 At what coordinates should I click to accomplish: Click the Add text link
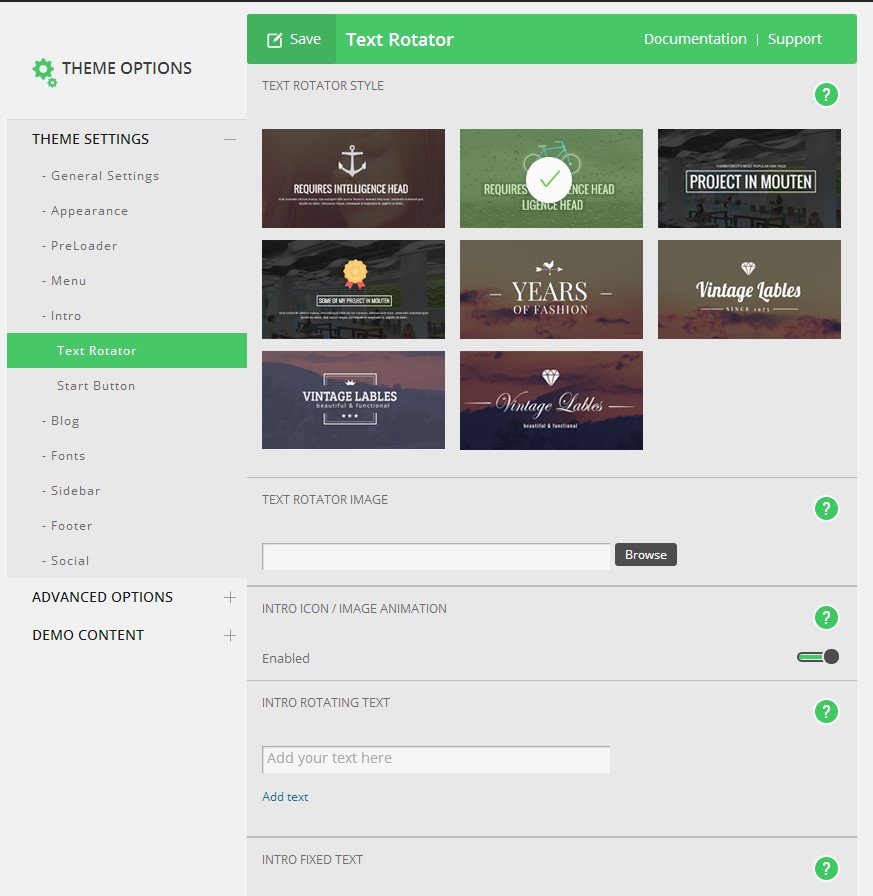pyautogui.click(x=285, y=797)
